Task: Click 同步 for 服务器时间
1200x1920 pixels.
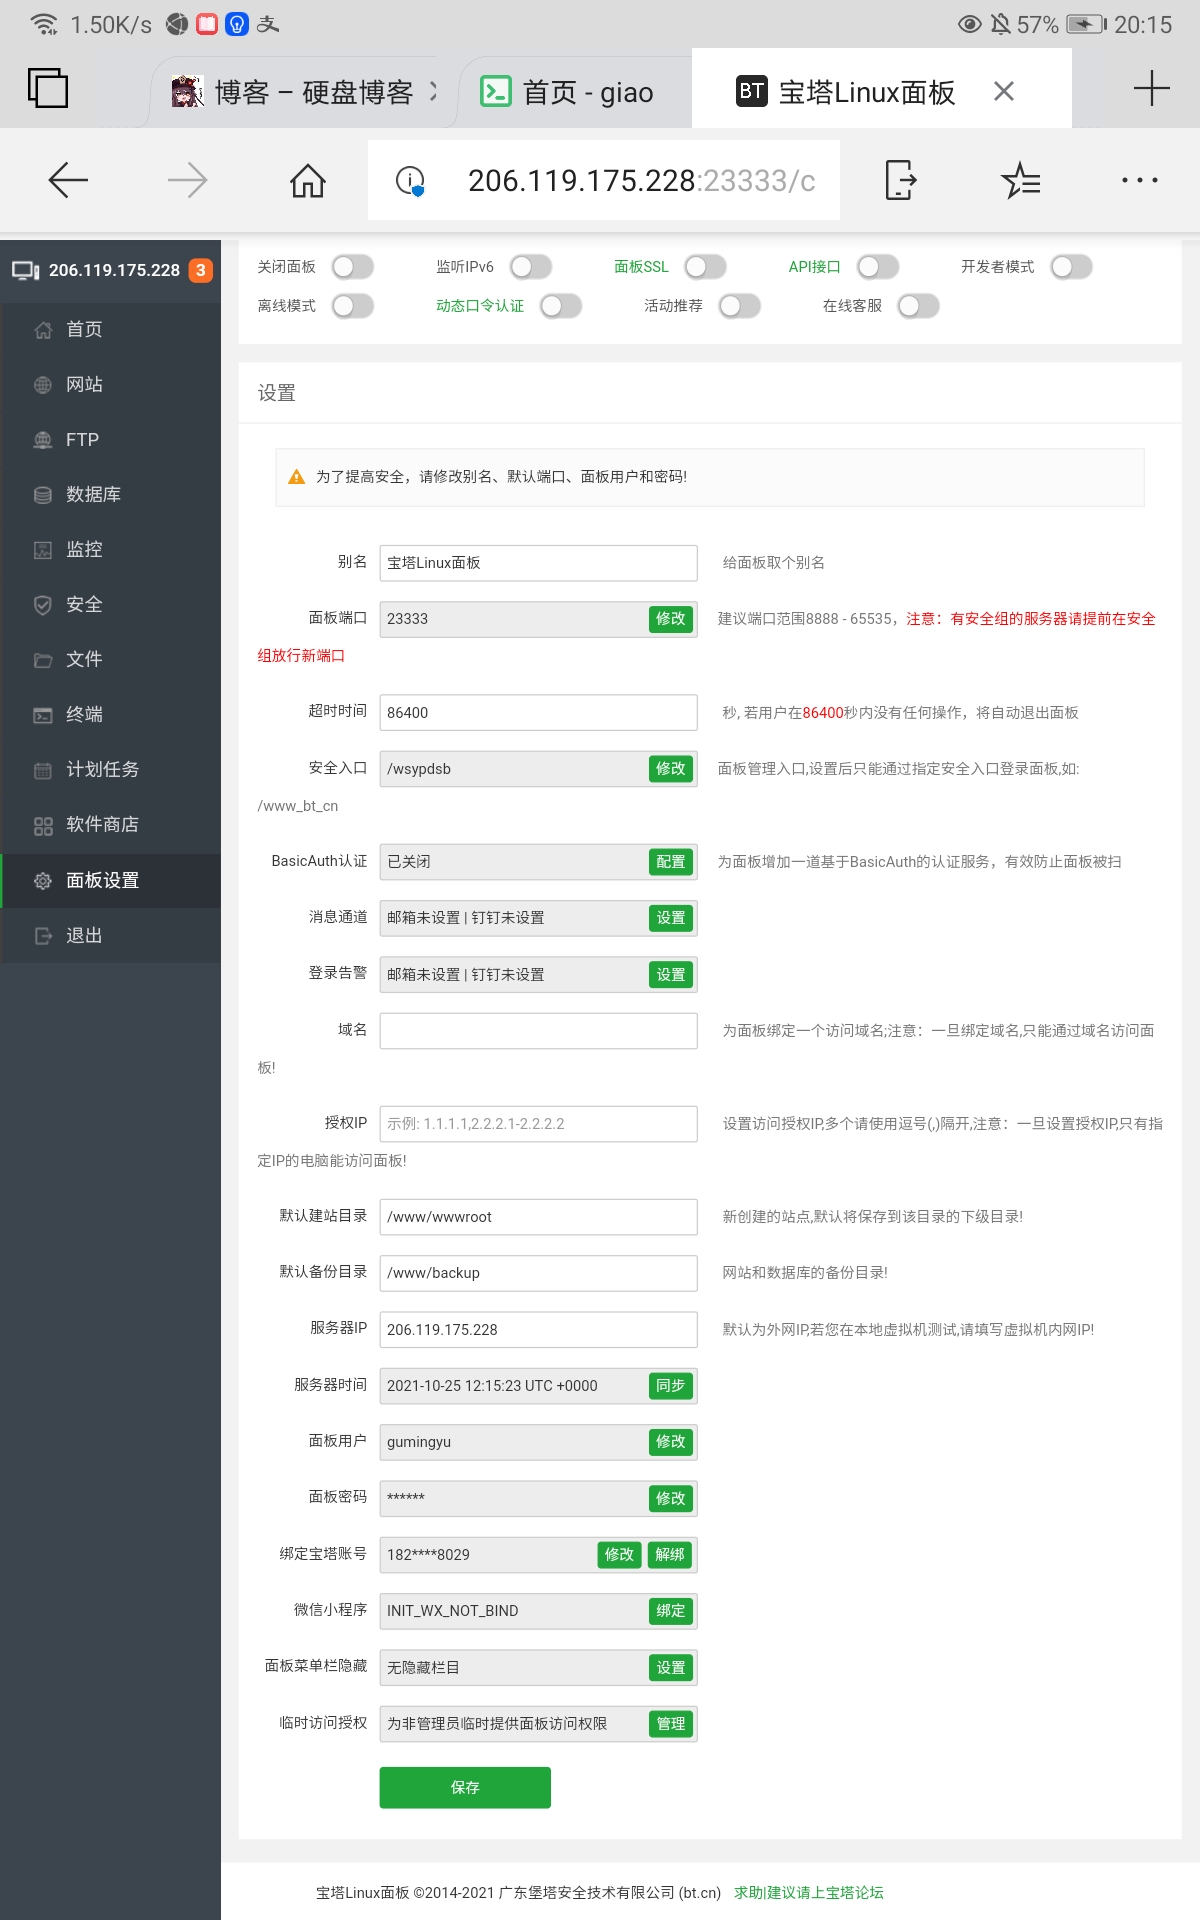Action: 671,1386
